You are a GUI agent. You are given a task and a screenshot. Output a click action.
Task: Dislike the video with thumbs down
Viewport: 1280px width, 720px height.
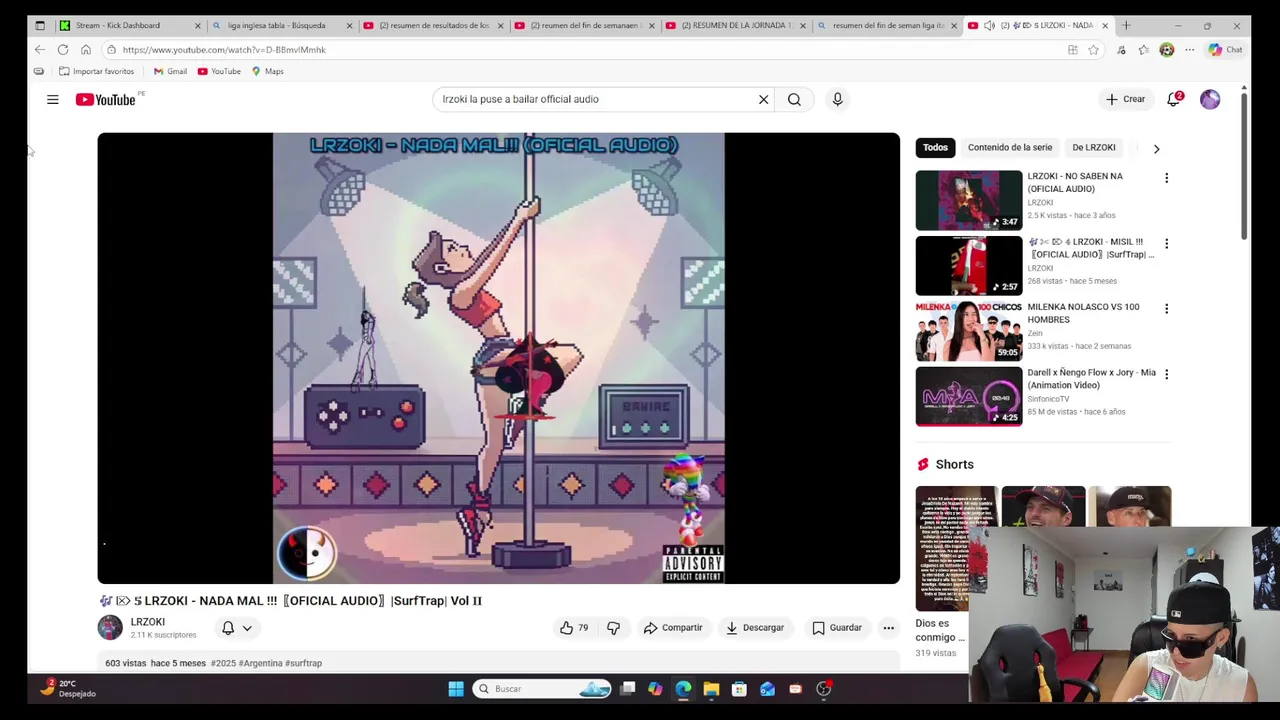[x=613, y=628]
